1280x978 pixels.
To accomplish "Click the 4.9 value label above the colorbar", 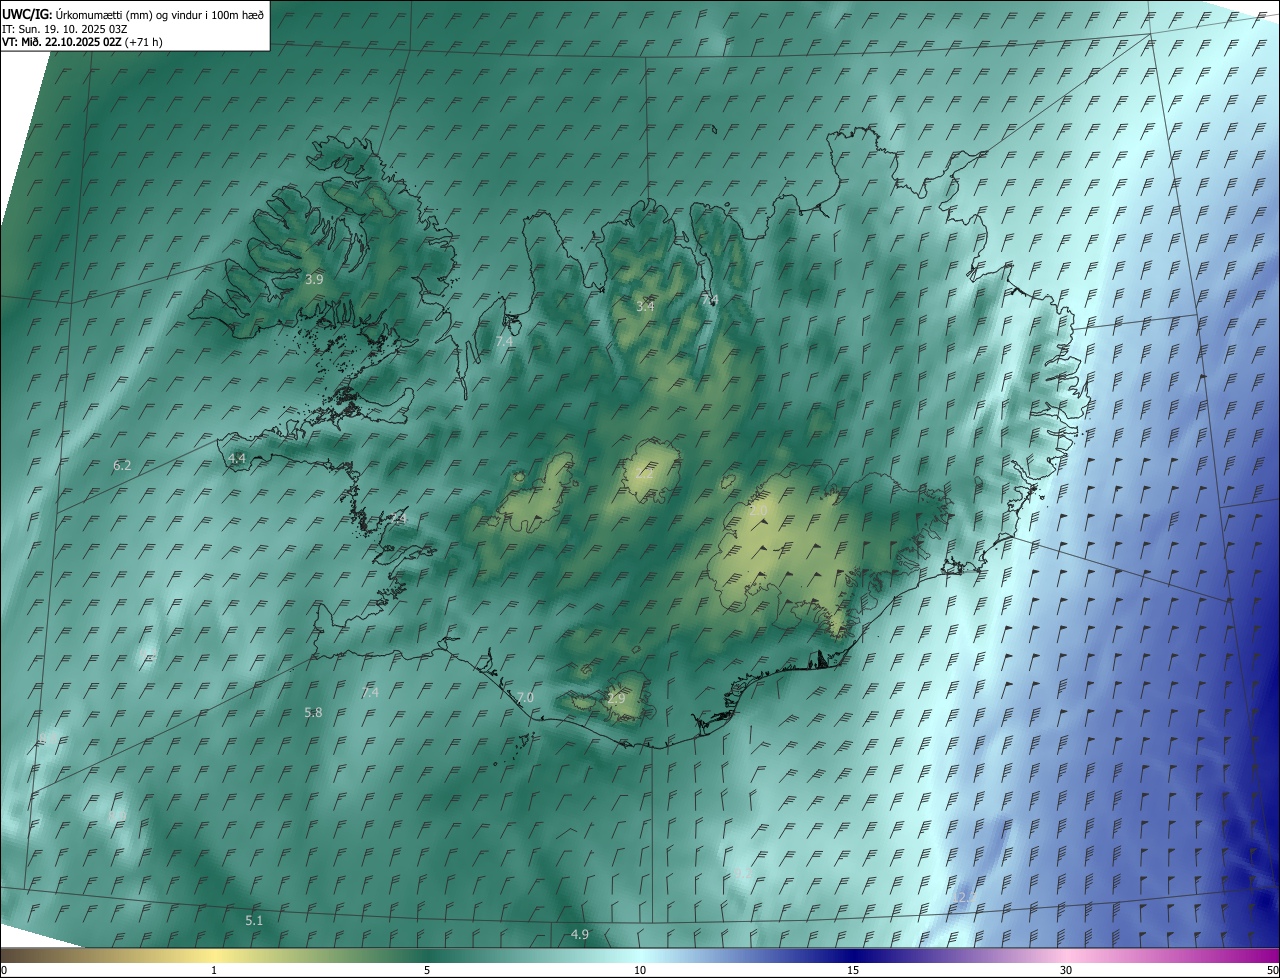I will 580,934.
